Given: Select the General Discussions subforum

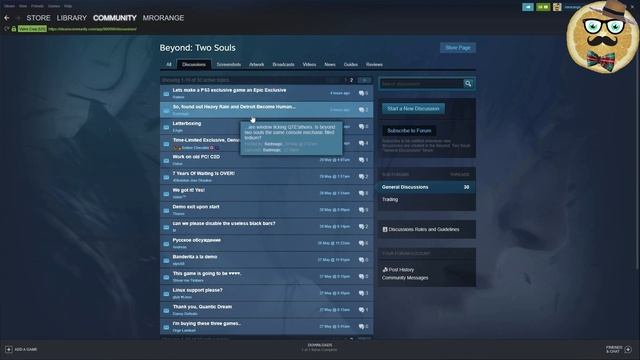Looking at the screenshot, I should coord(427,187).
